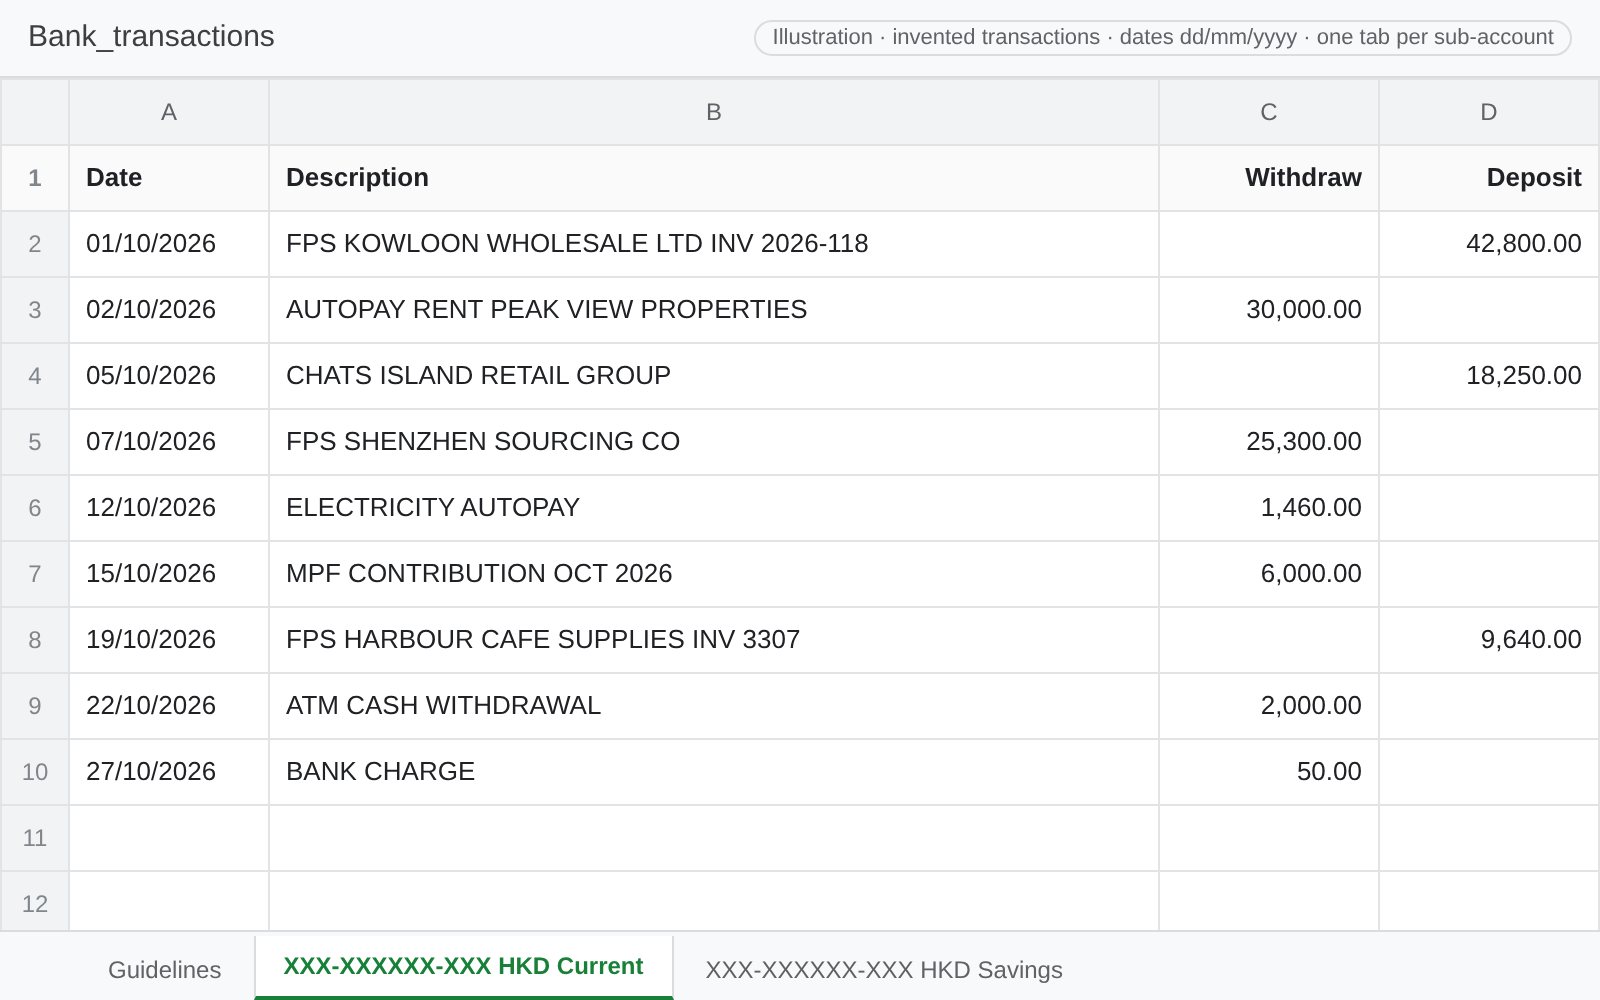The image size is (1600, 1000).
Task: Select row 5 header
Action: [35, 442]
